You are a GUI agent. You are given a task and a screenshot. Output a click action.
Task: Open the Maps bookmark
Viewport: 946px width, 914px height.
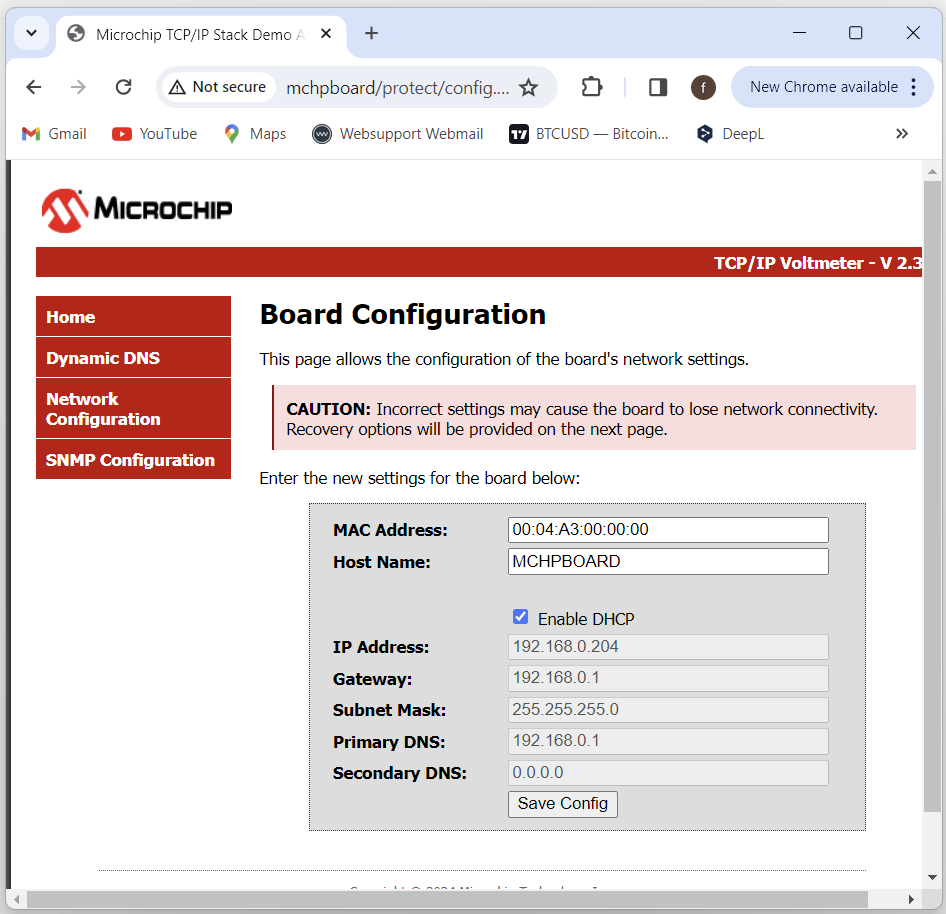tap(255, 134)
